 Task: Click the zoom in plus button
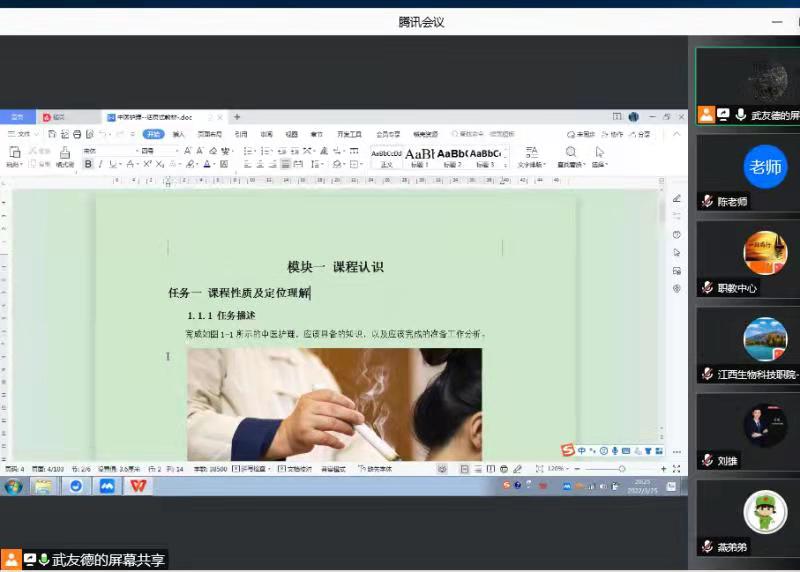coord(663,468)
